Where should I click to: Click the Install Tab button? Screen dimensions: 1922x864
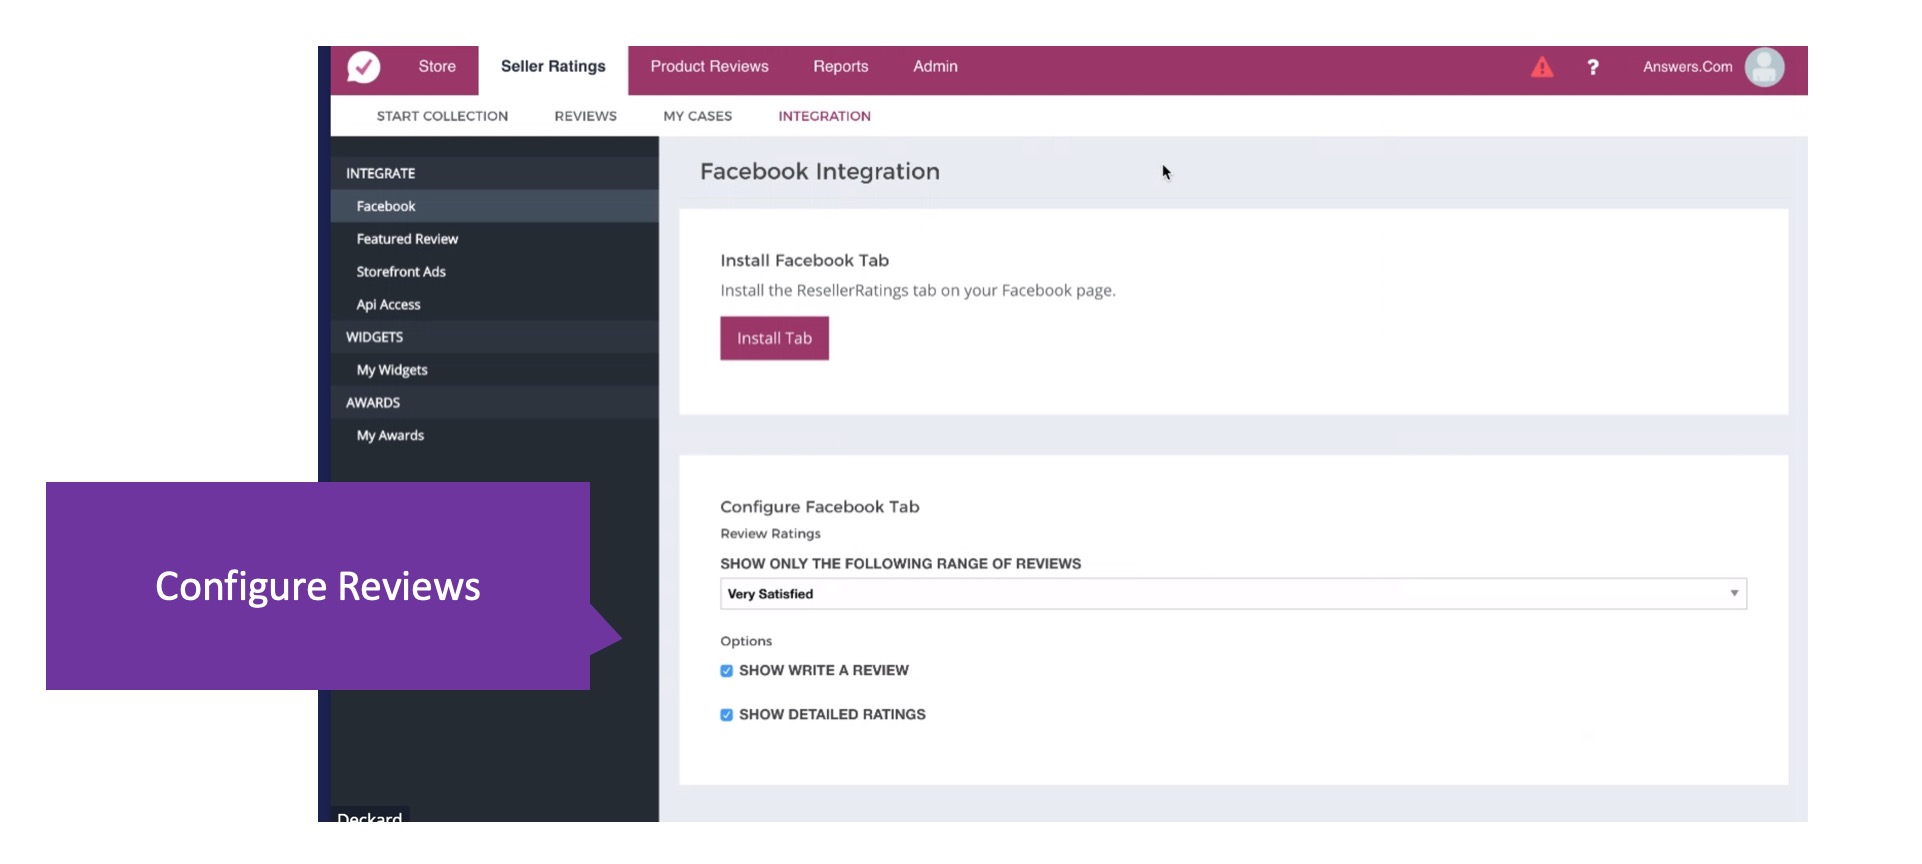point(774,338)
